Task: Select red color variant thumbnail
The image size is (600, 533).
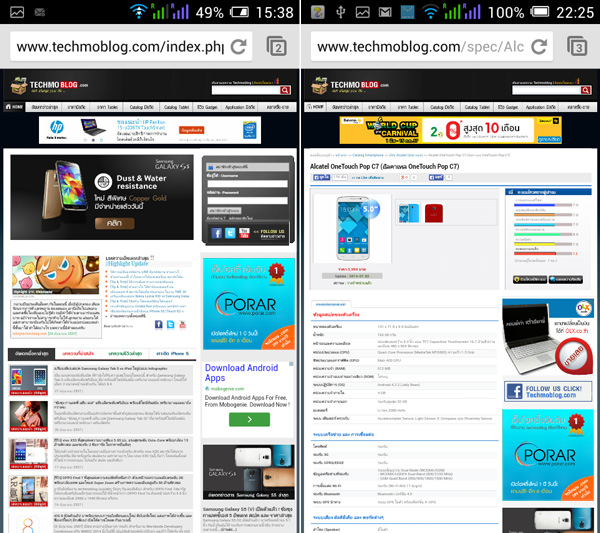Action: point(434,213)
